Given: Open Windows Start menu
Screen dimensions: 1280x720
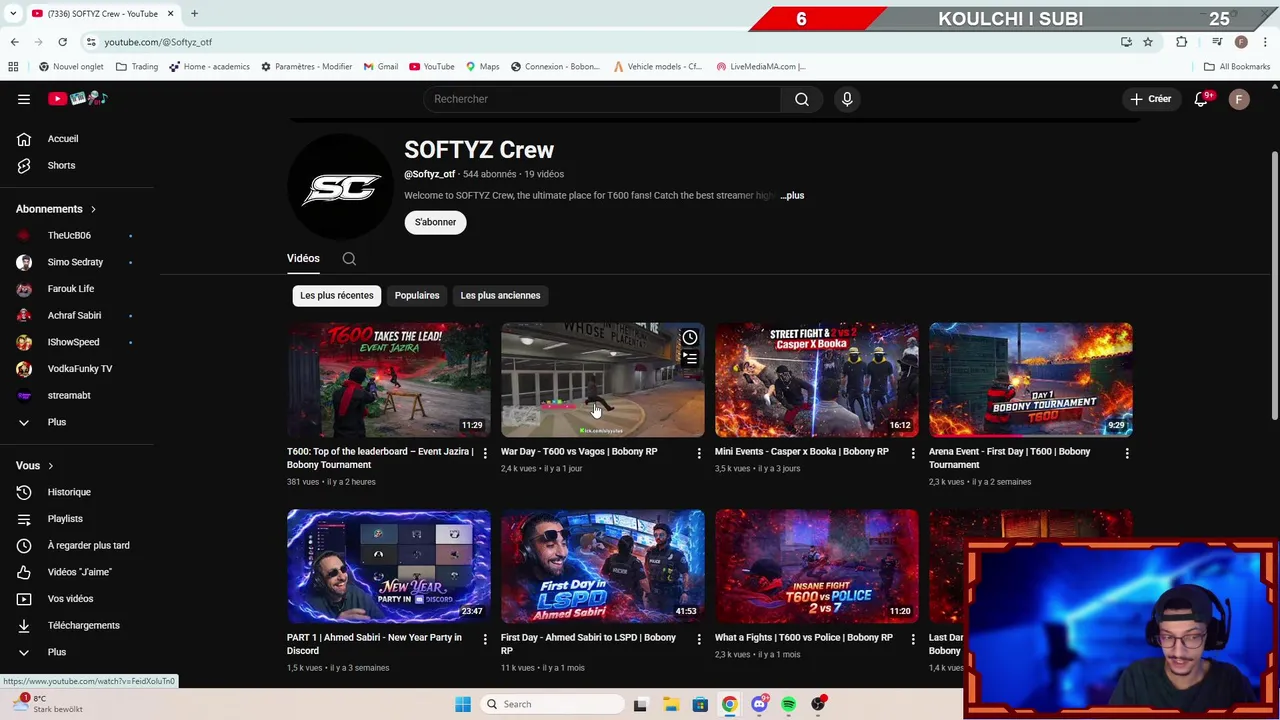Looking at the screenshot, I should tap(462, 704).
